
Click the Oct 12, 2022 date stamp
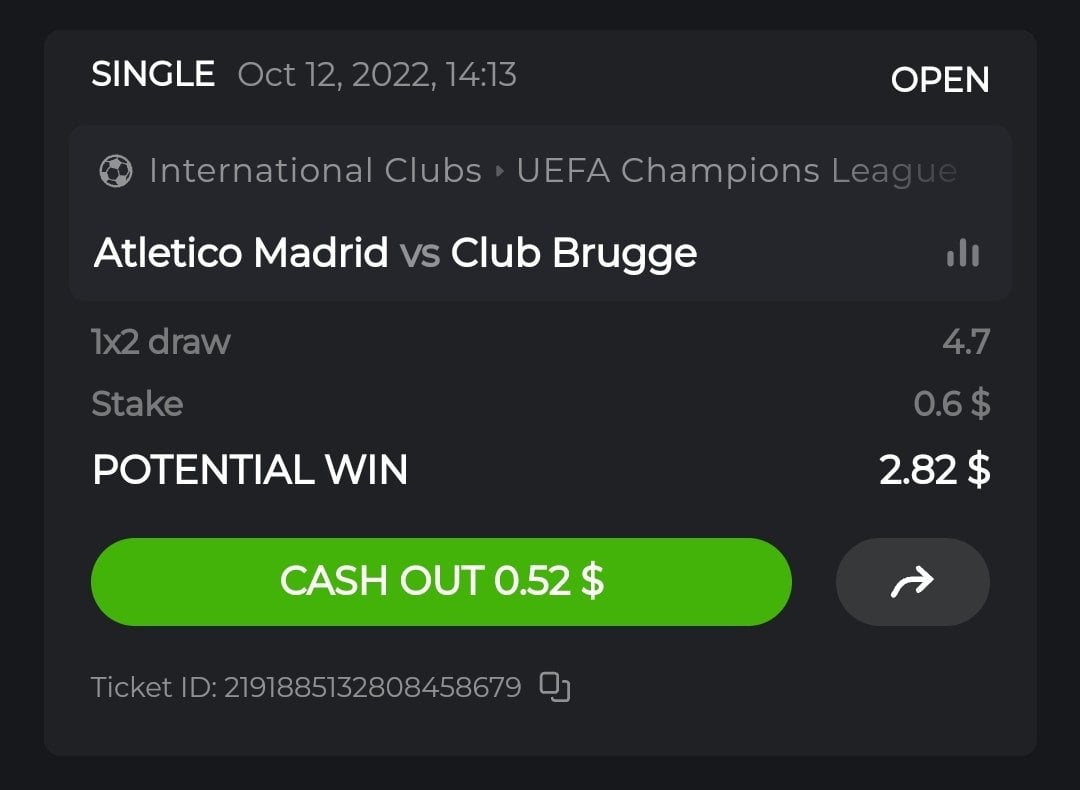pyautogui.click(x=377, y=75)
